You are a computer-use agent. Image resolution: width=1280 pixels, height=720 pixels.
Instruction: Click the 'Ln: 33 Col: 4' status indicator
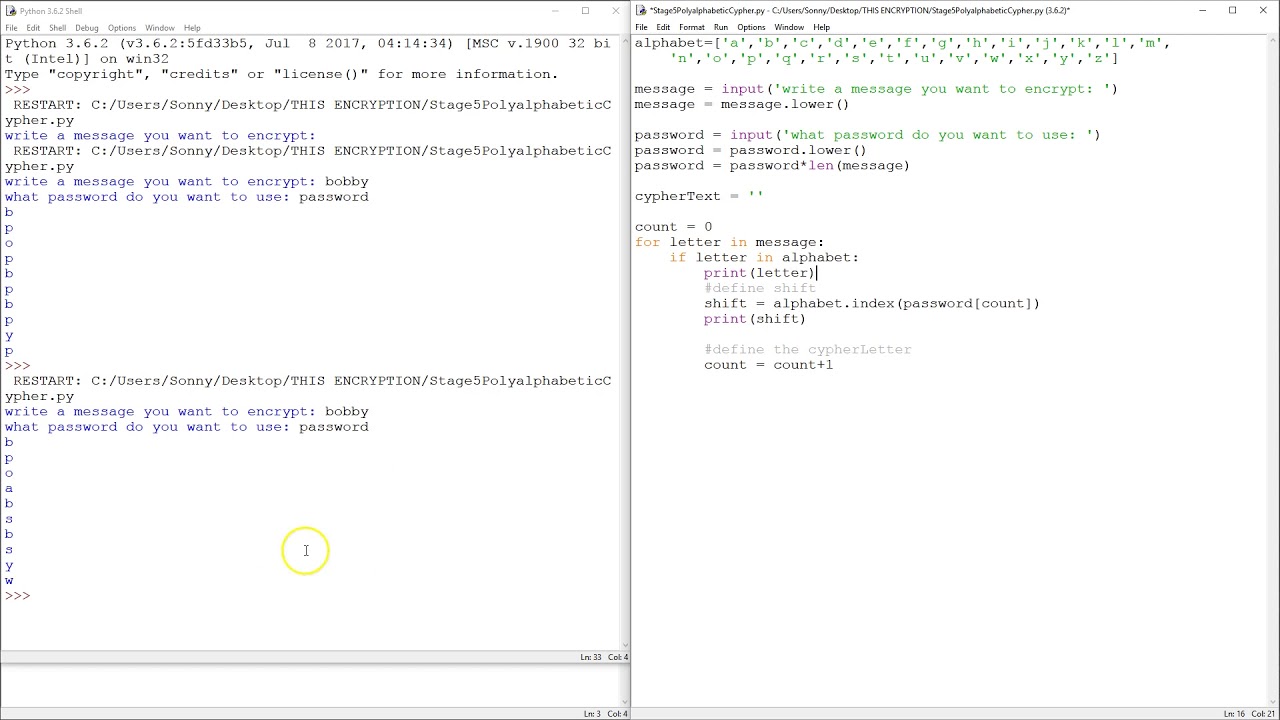pos(604,657)
